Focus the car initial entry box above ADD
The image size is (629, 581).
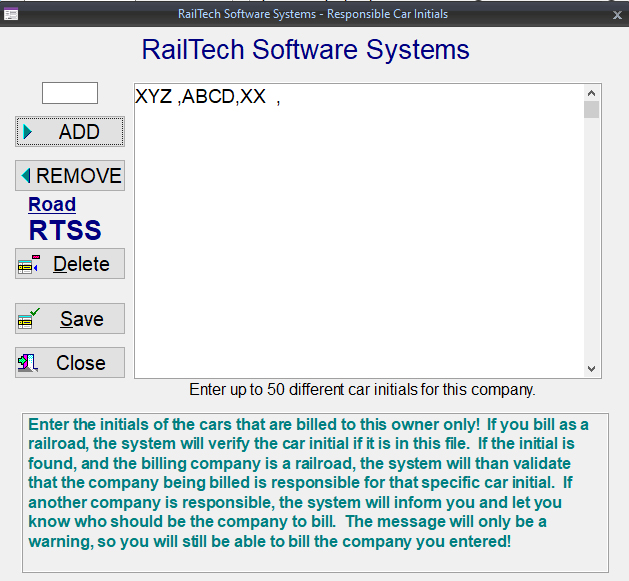click(69, 93)
